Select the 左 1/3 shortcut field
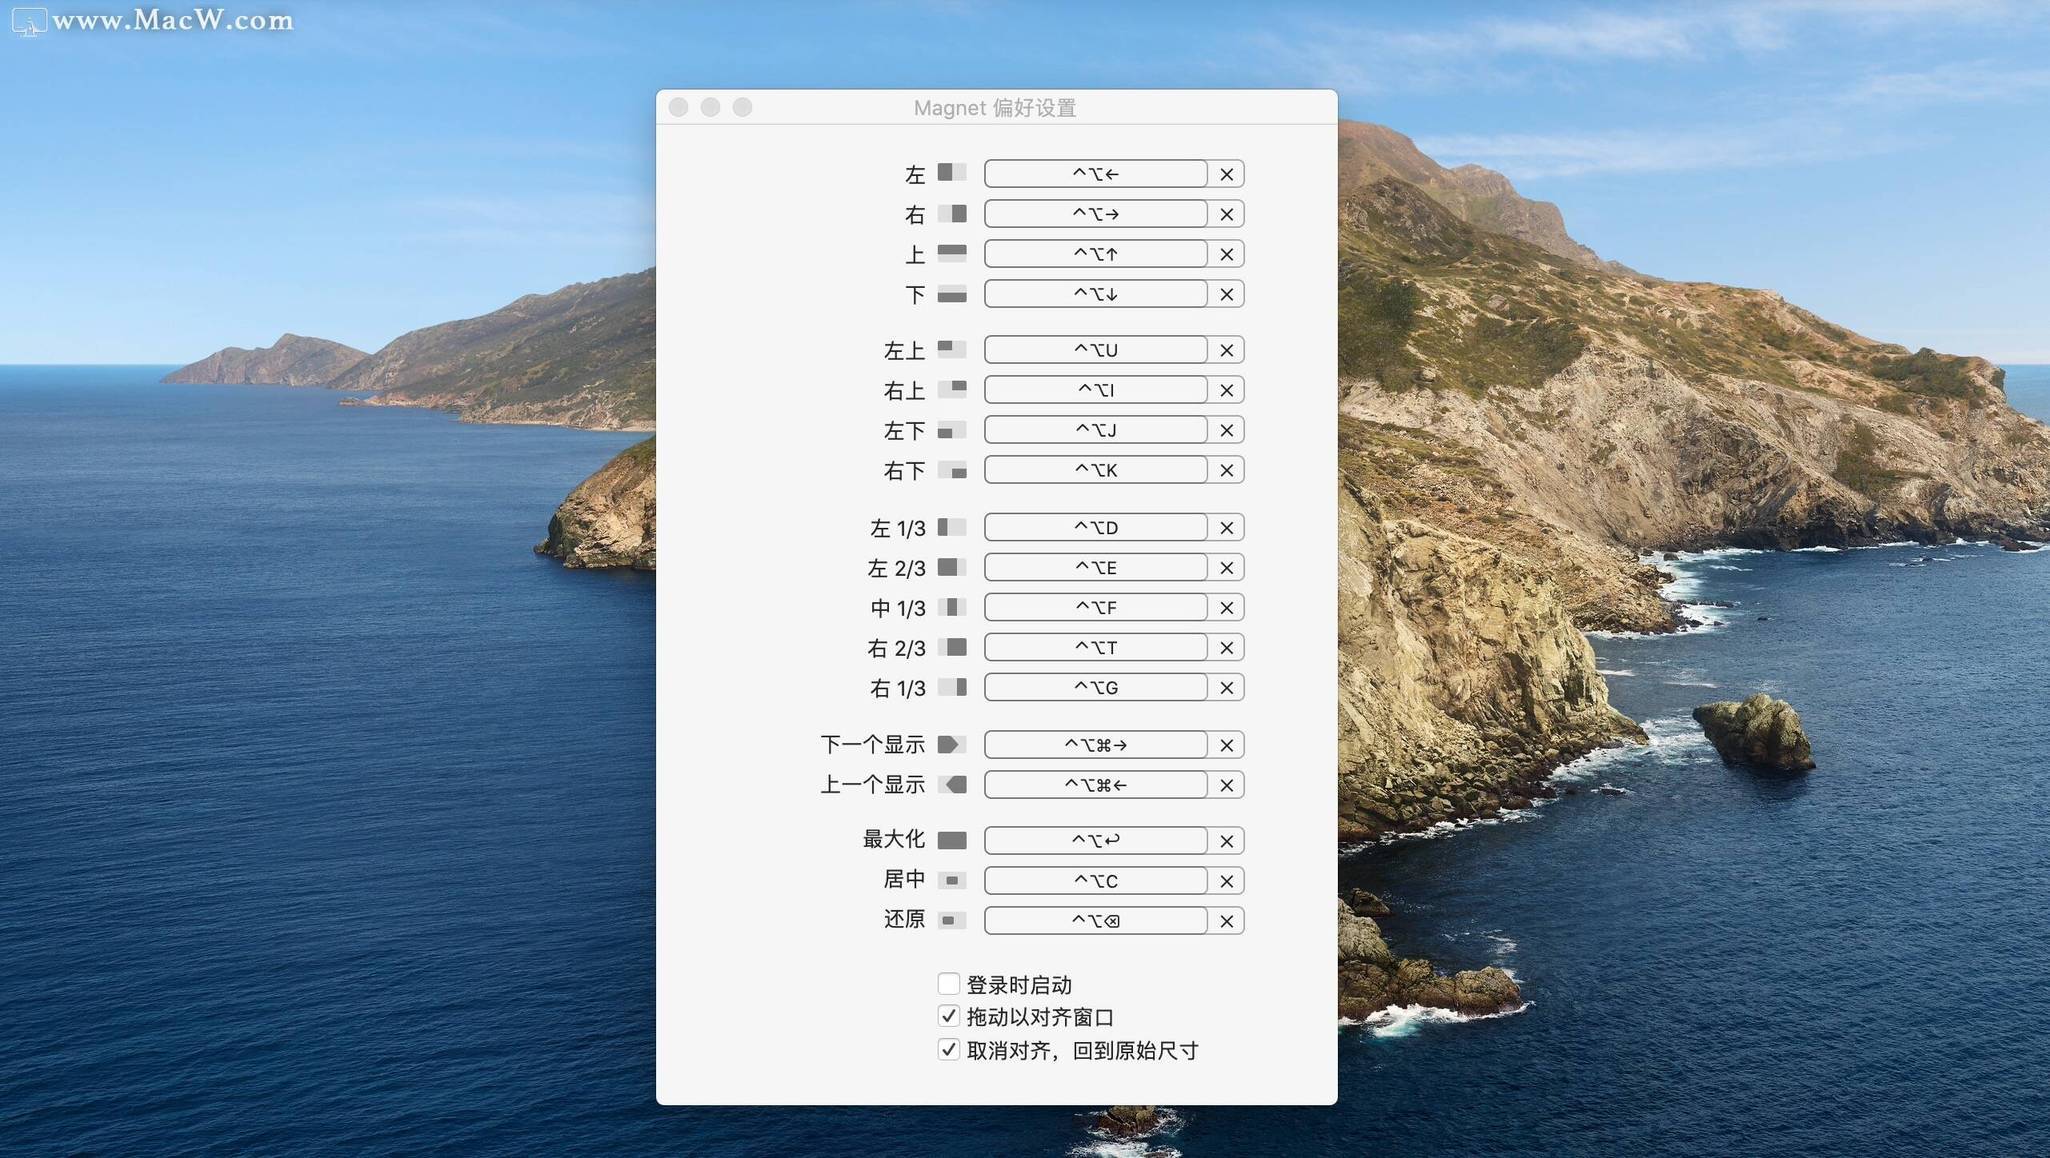The width and height of the screenshot is (2050, 1158). click(1095, 527)
